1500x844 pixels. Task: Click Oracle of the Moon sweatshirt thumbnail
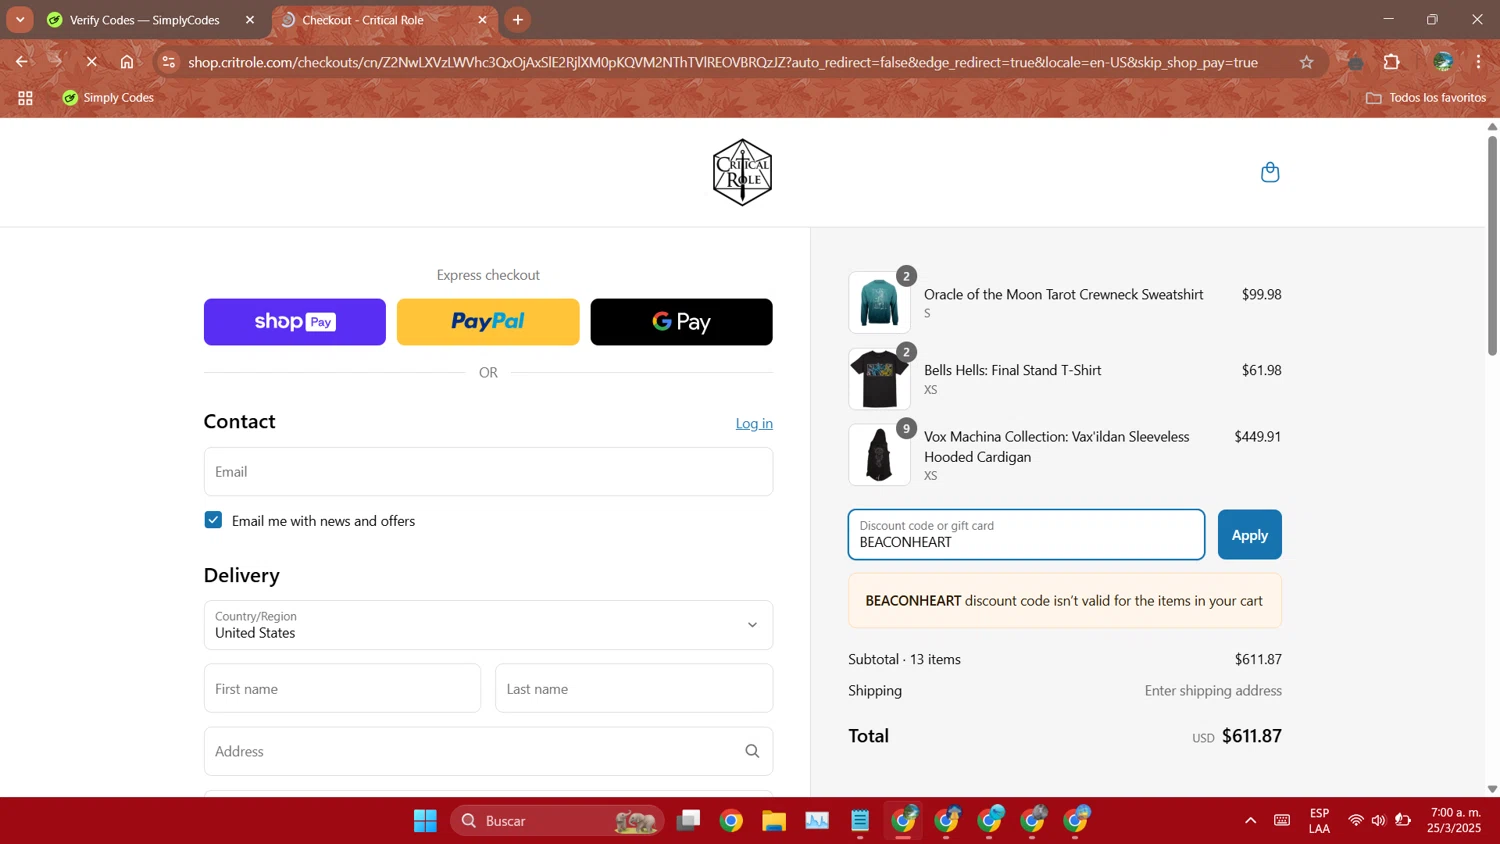pos(879,302)
